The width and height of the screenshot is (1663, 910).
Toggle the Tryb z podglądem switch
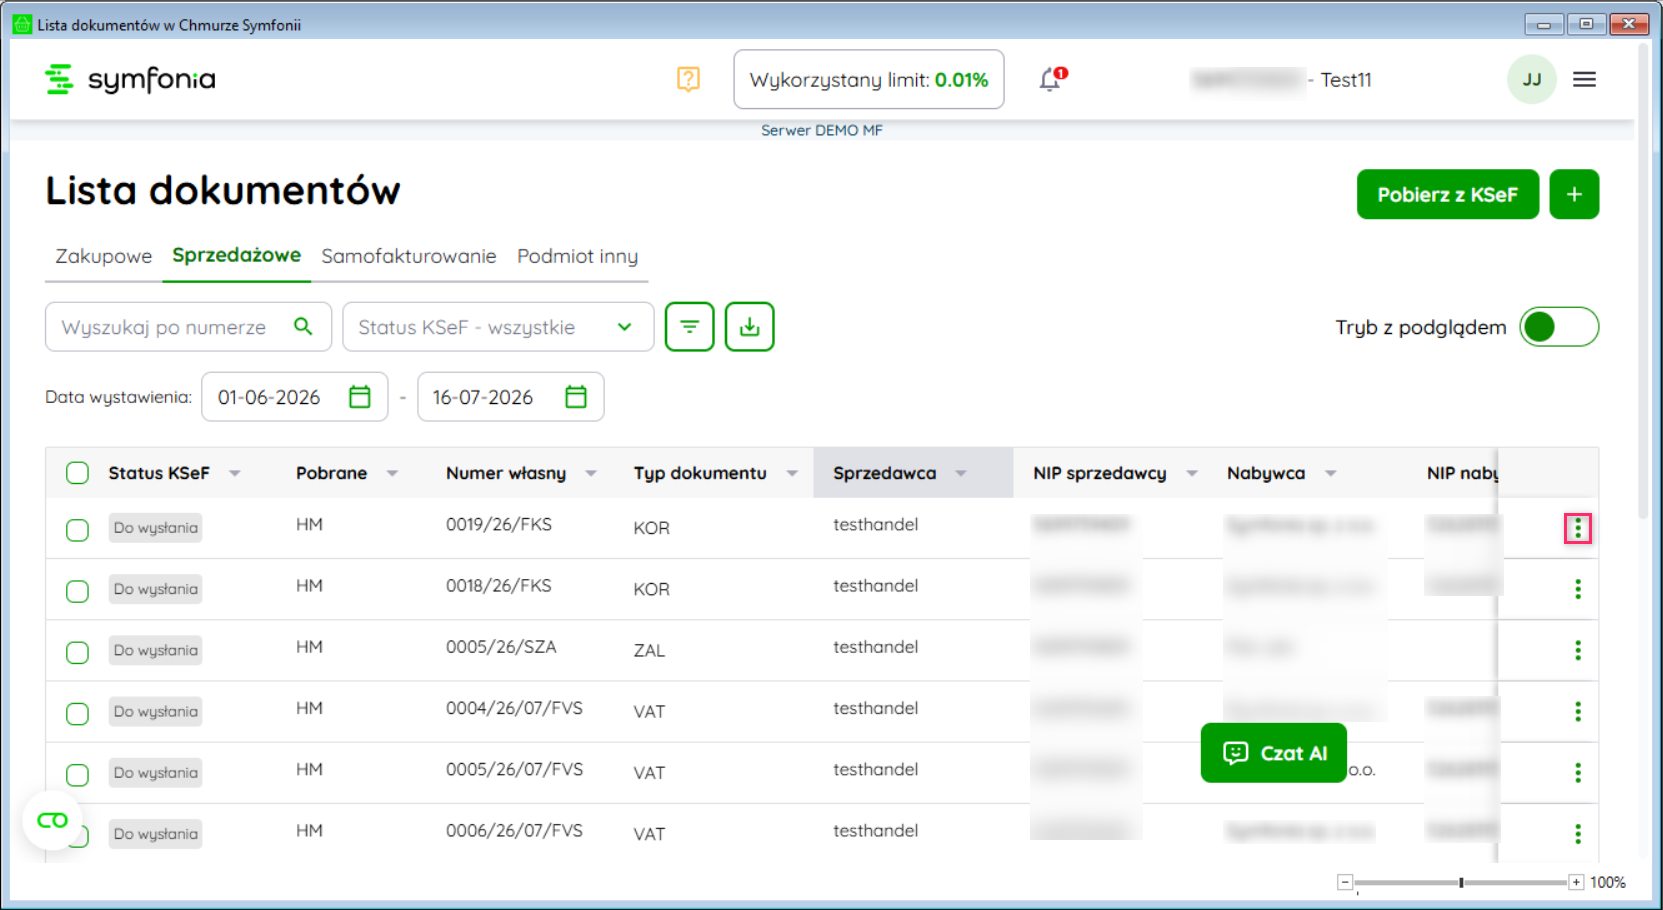(1559, 327)
